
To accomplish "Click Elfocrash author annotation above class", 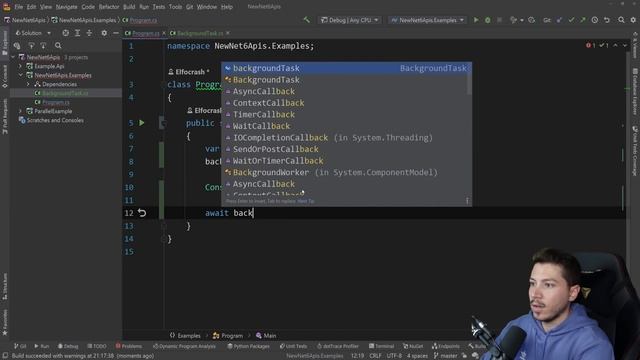I will [x=189, y=72].
